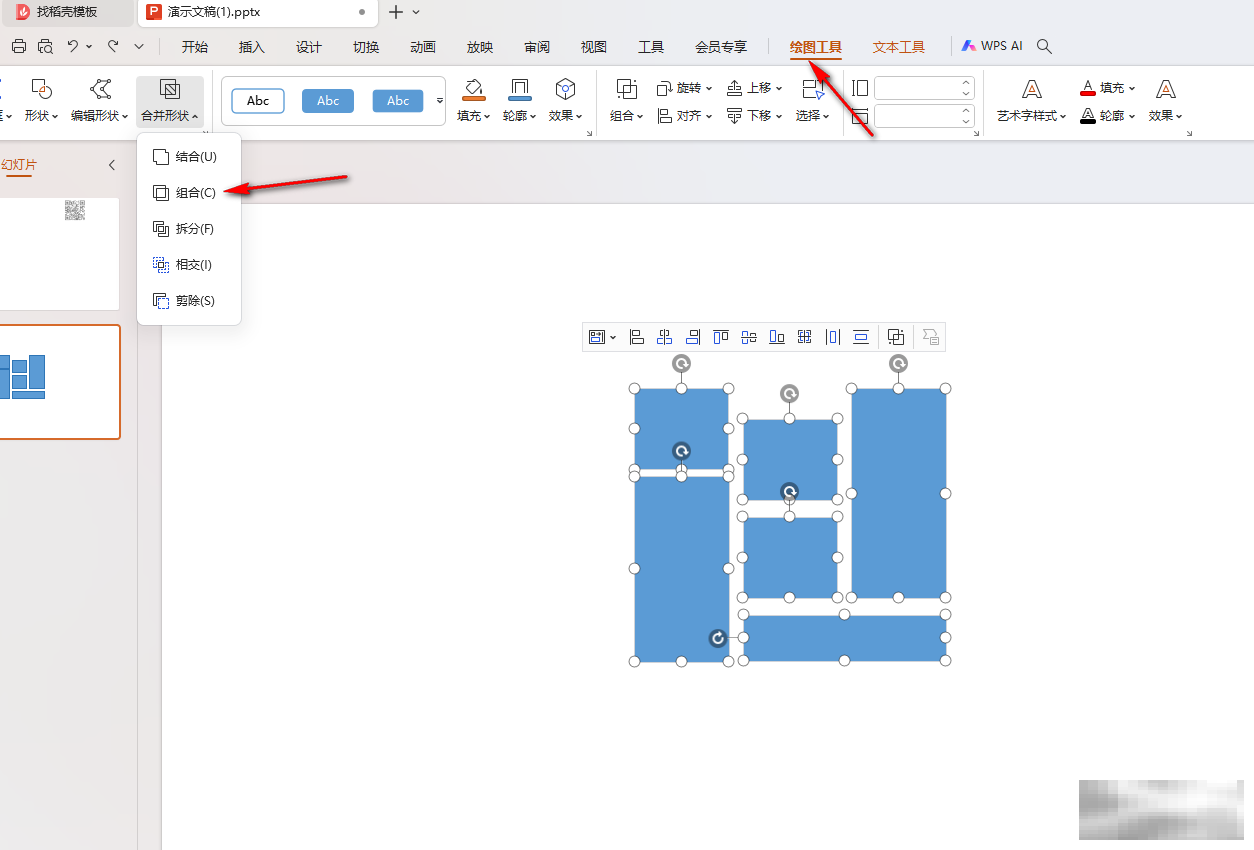Click the group shapes icon in floating toolbar
The image size is (1254, 850).
coord(896,337)
